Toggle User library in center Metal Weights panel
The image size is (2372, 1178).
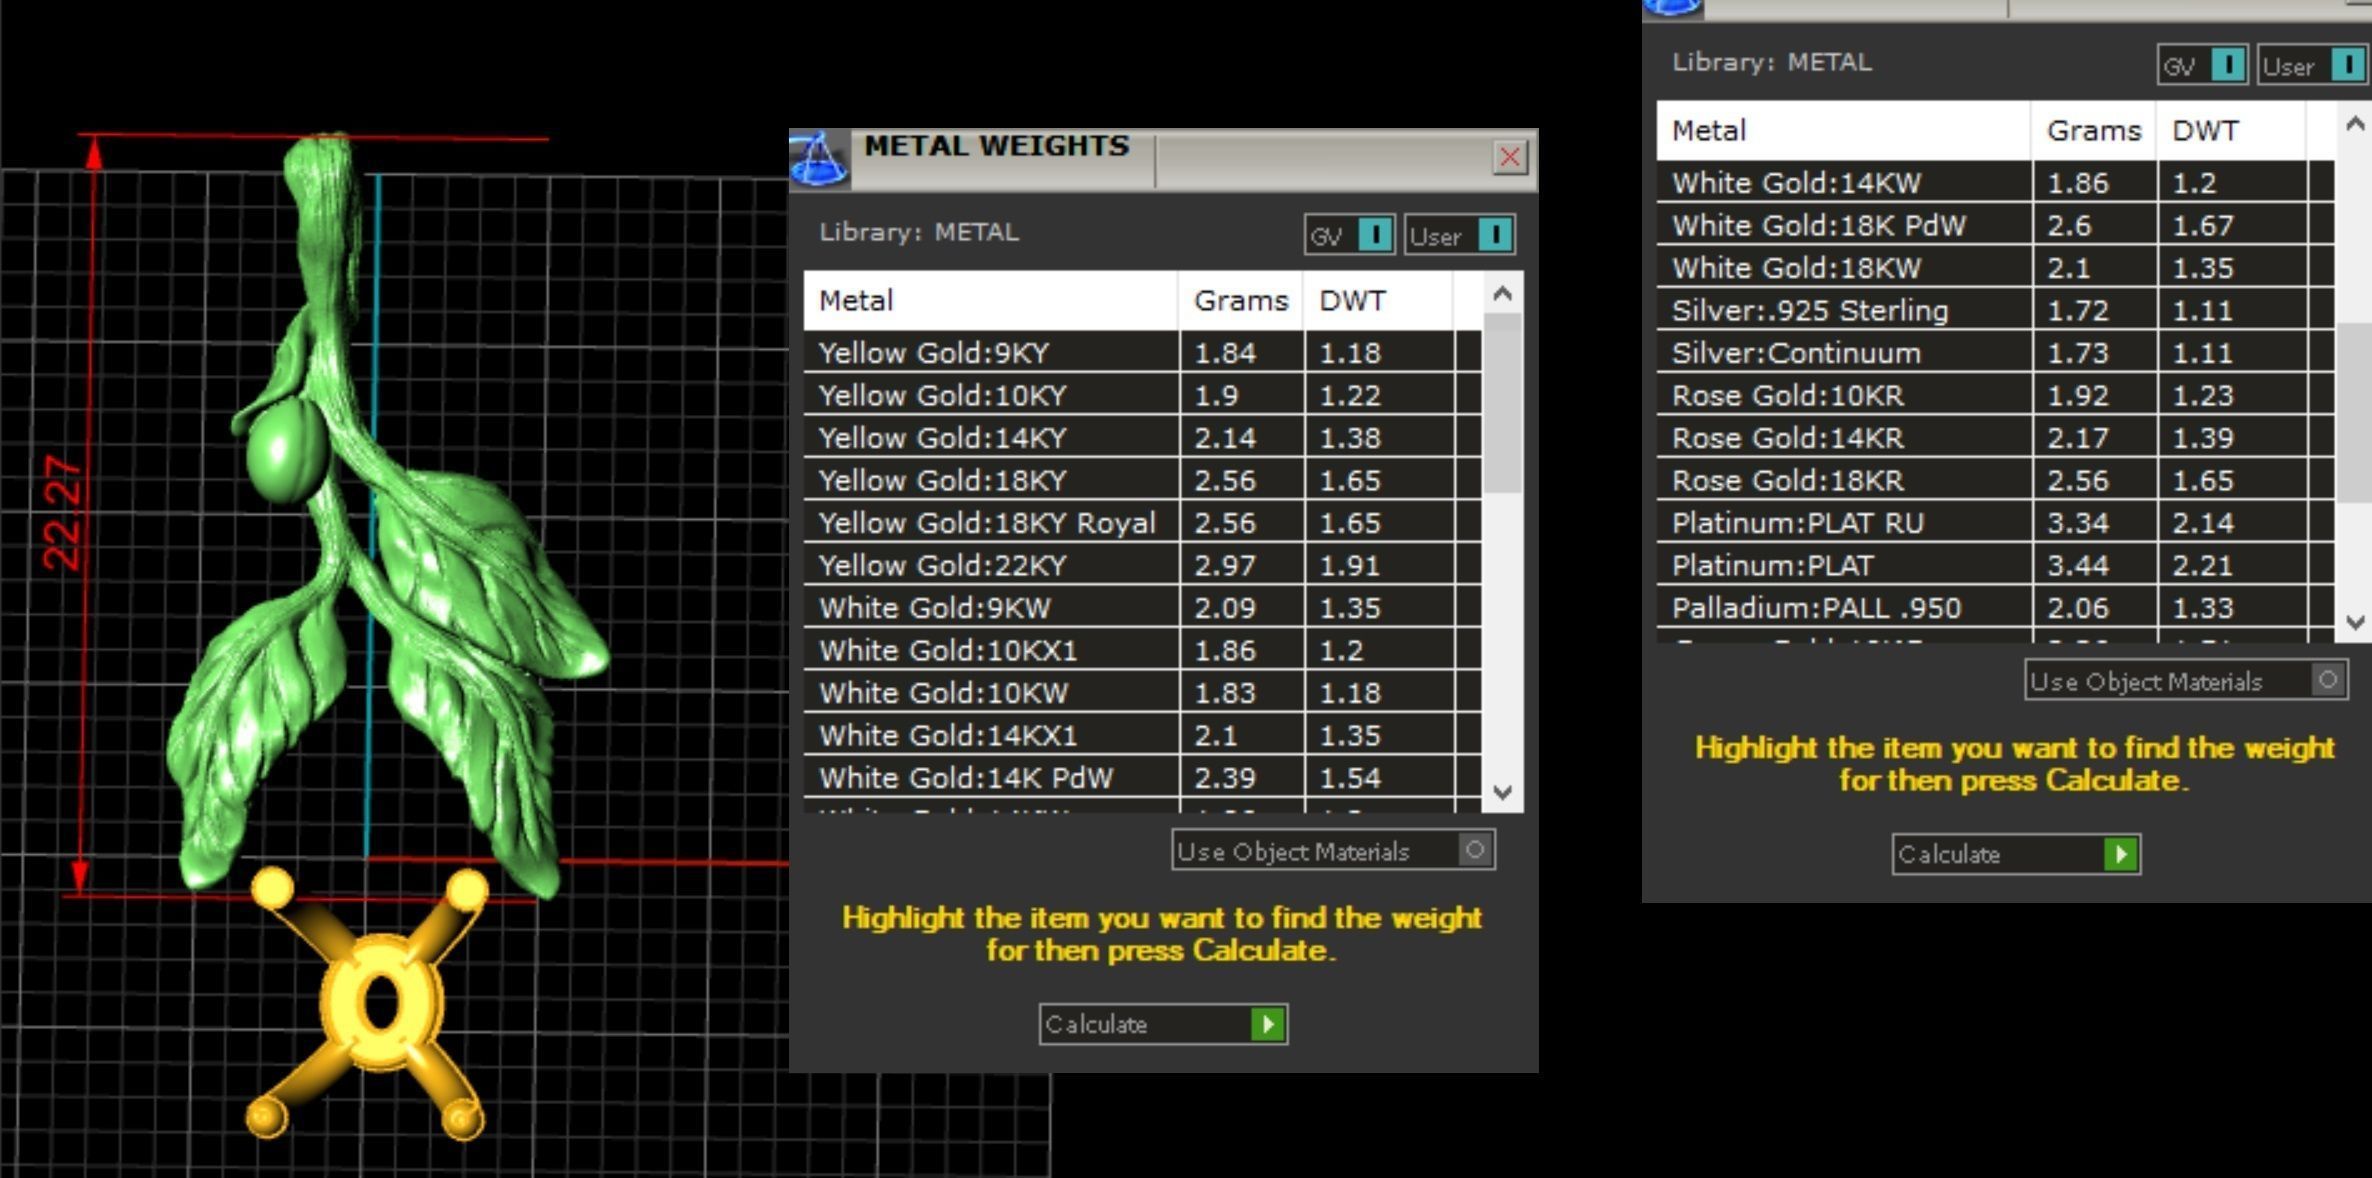coord(1494,235)
